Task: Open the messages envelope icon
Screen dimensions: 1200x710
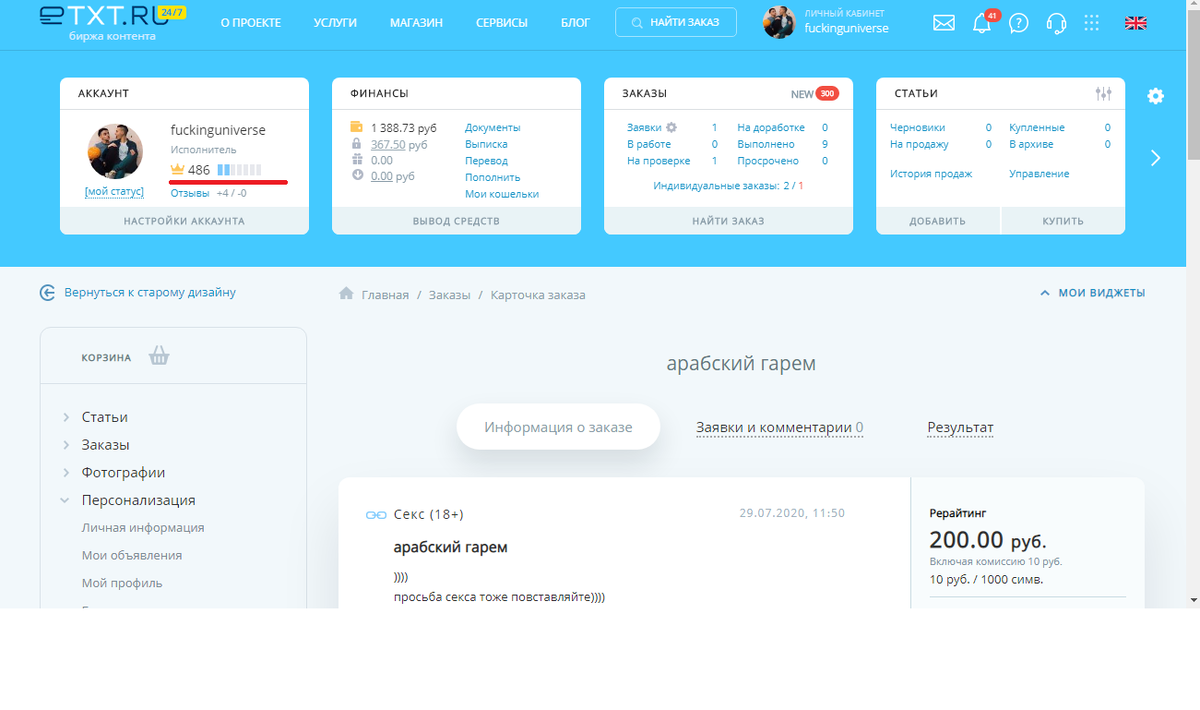Action: pyautogui.click(x=943, y=22)
